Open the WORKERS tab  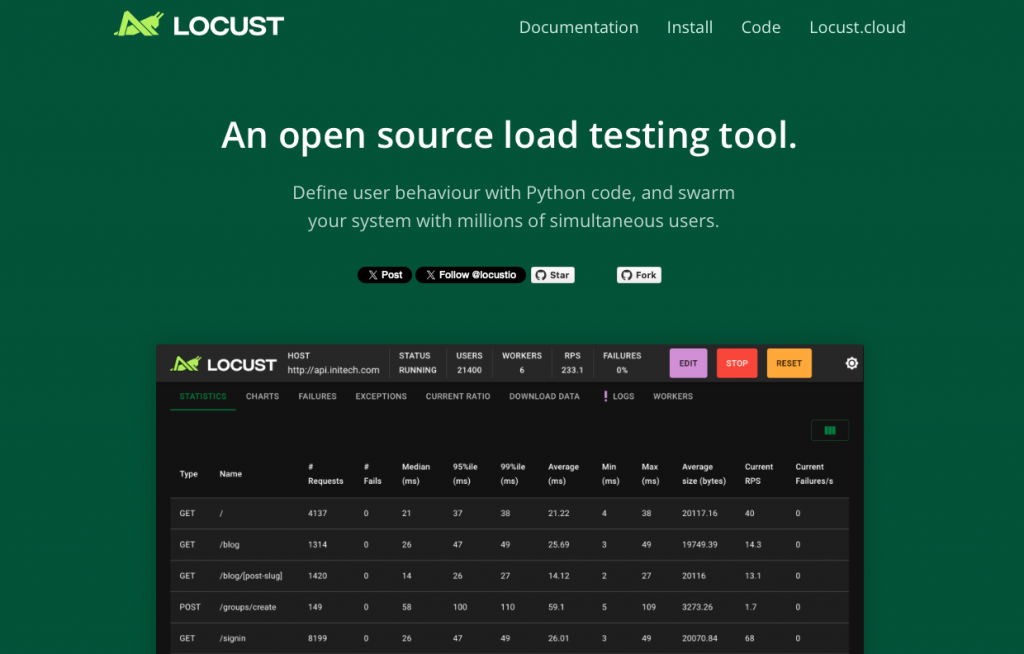click(x=673, y=397)
